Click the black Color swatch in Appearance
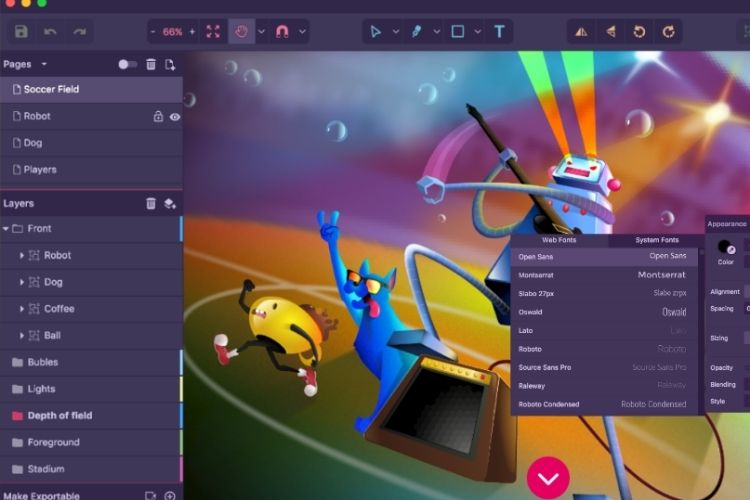 click(x=726, y=247)
